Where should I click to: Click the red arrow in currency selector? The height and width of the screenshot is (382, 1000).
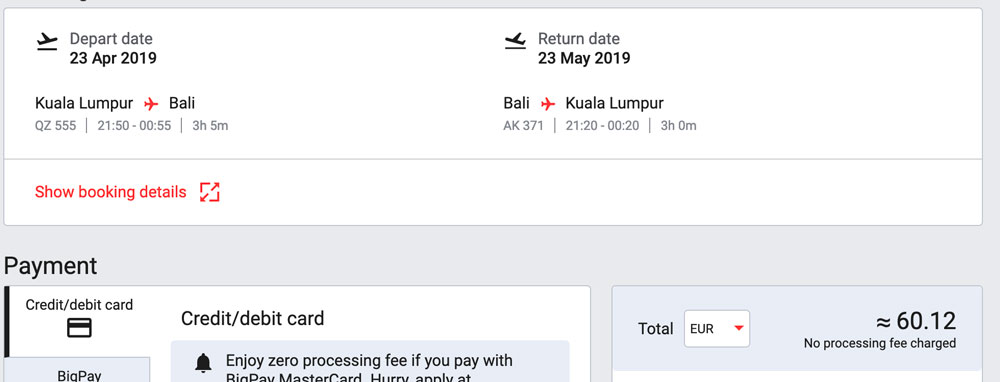(x=739, y=328)
